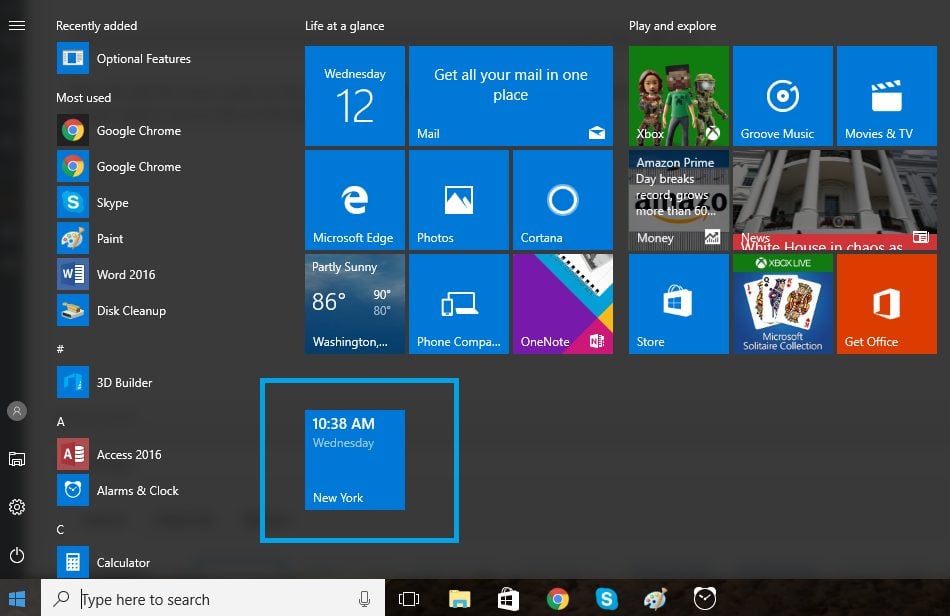This screenshot has width=950, height=616.
Task: Click the microphone icon in search box
Action: coord(364,599)
